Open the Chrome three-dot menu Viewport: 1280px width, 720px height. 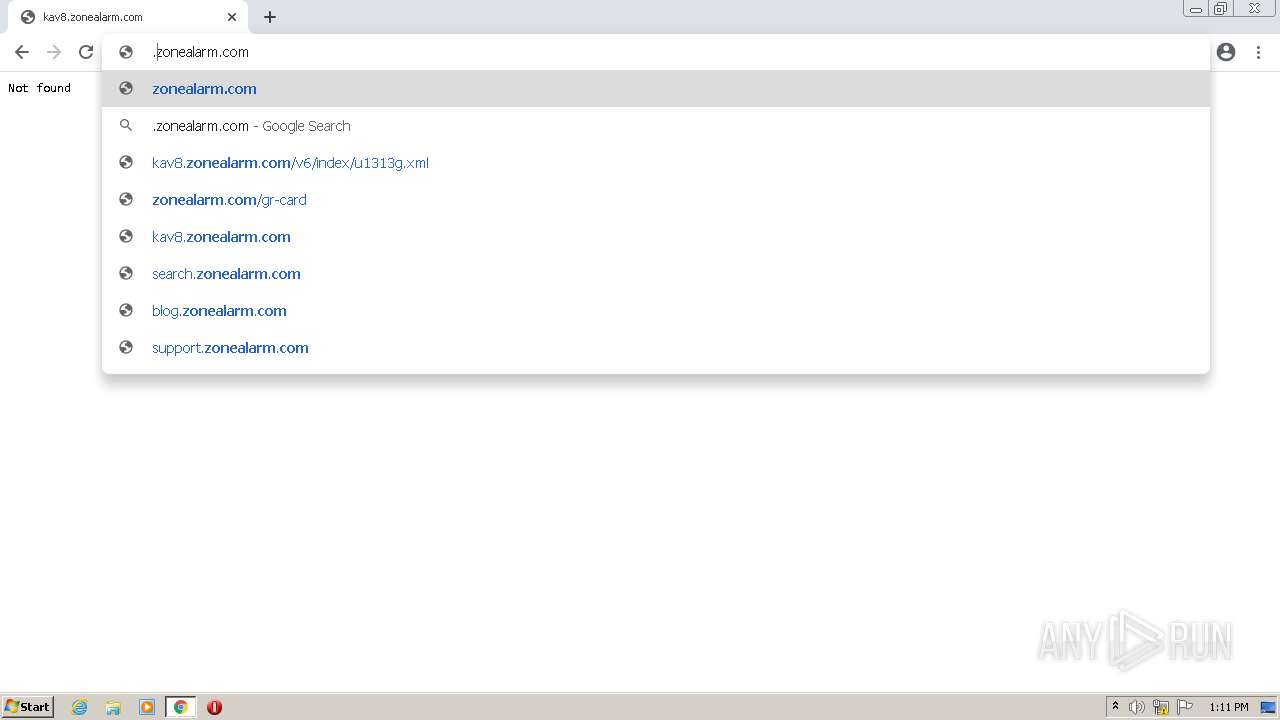[x=1259, y=52]
